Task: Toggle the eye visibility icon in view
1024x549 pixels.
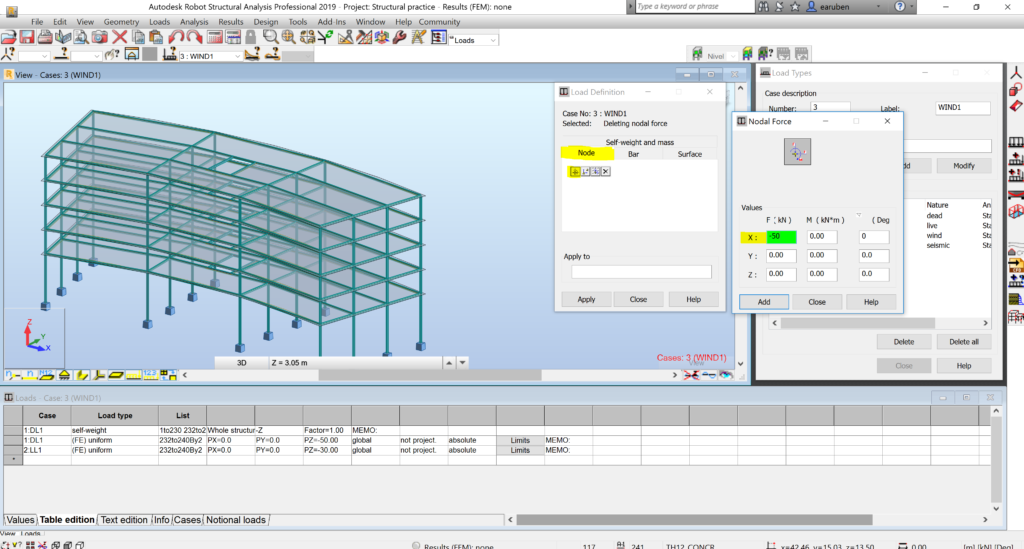Action: 726,375
